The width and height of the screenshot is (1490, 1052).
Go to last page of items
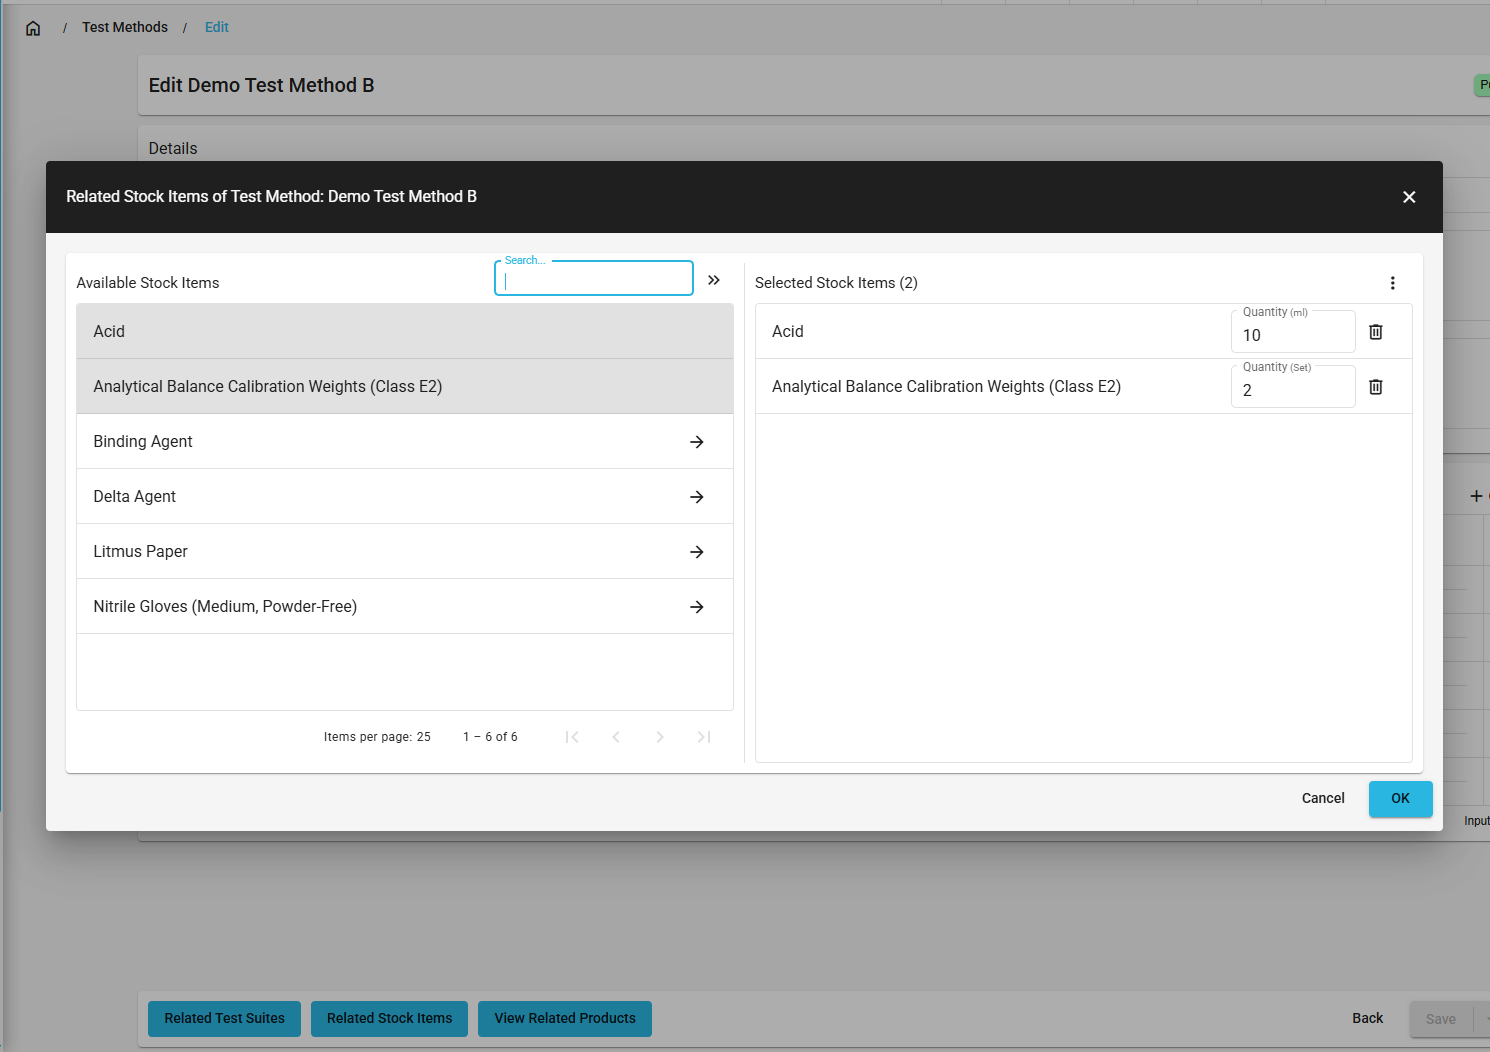point(704,737)
